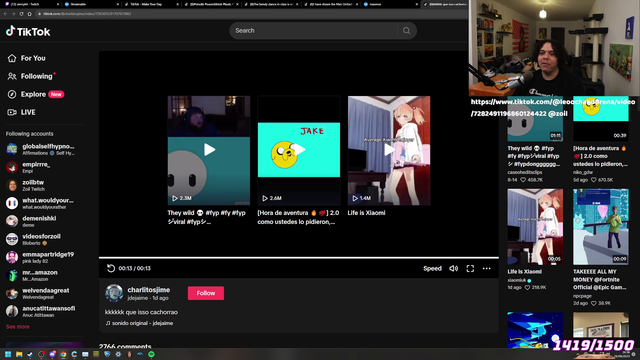Open the Explore page

tap(36, 94)
